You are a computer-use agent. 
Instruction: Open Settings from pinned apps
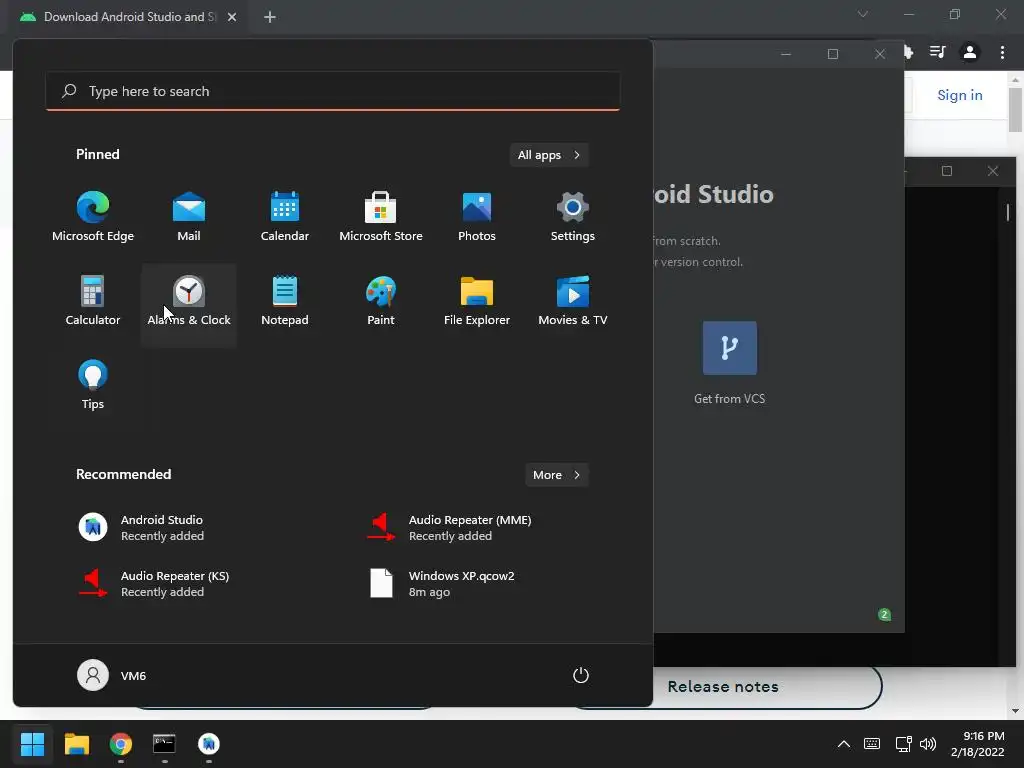tap(573, 217)
